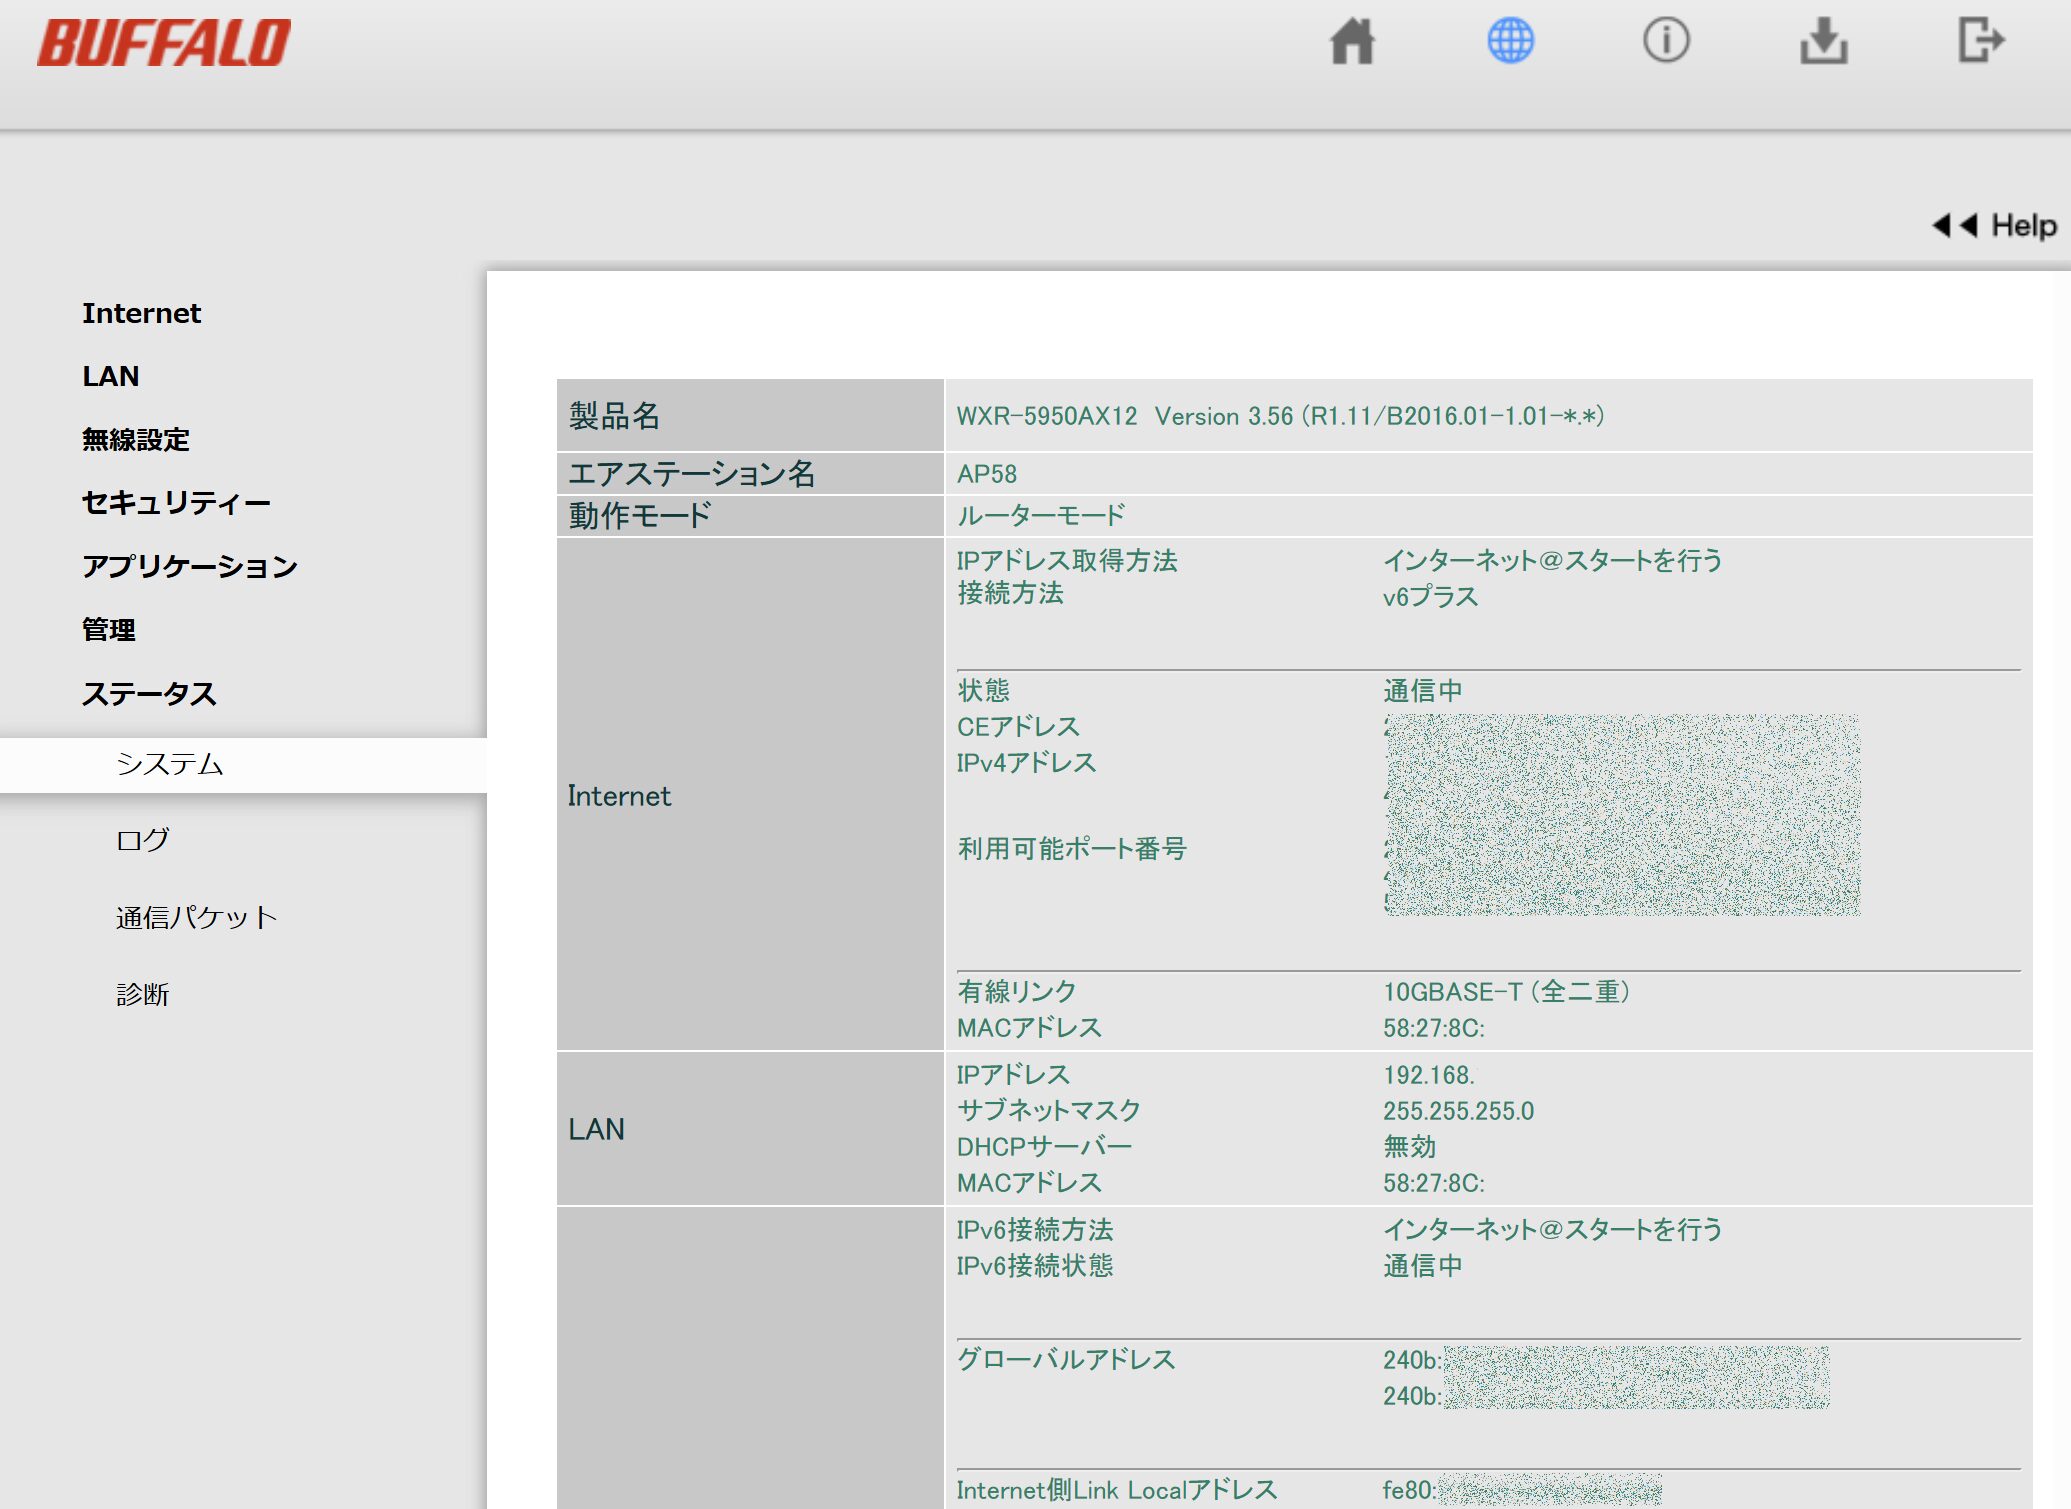
Task: Click the サブネットマスク label
Action: click(1049, 1111)
